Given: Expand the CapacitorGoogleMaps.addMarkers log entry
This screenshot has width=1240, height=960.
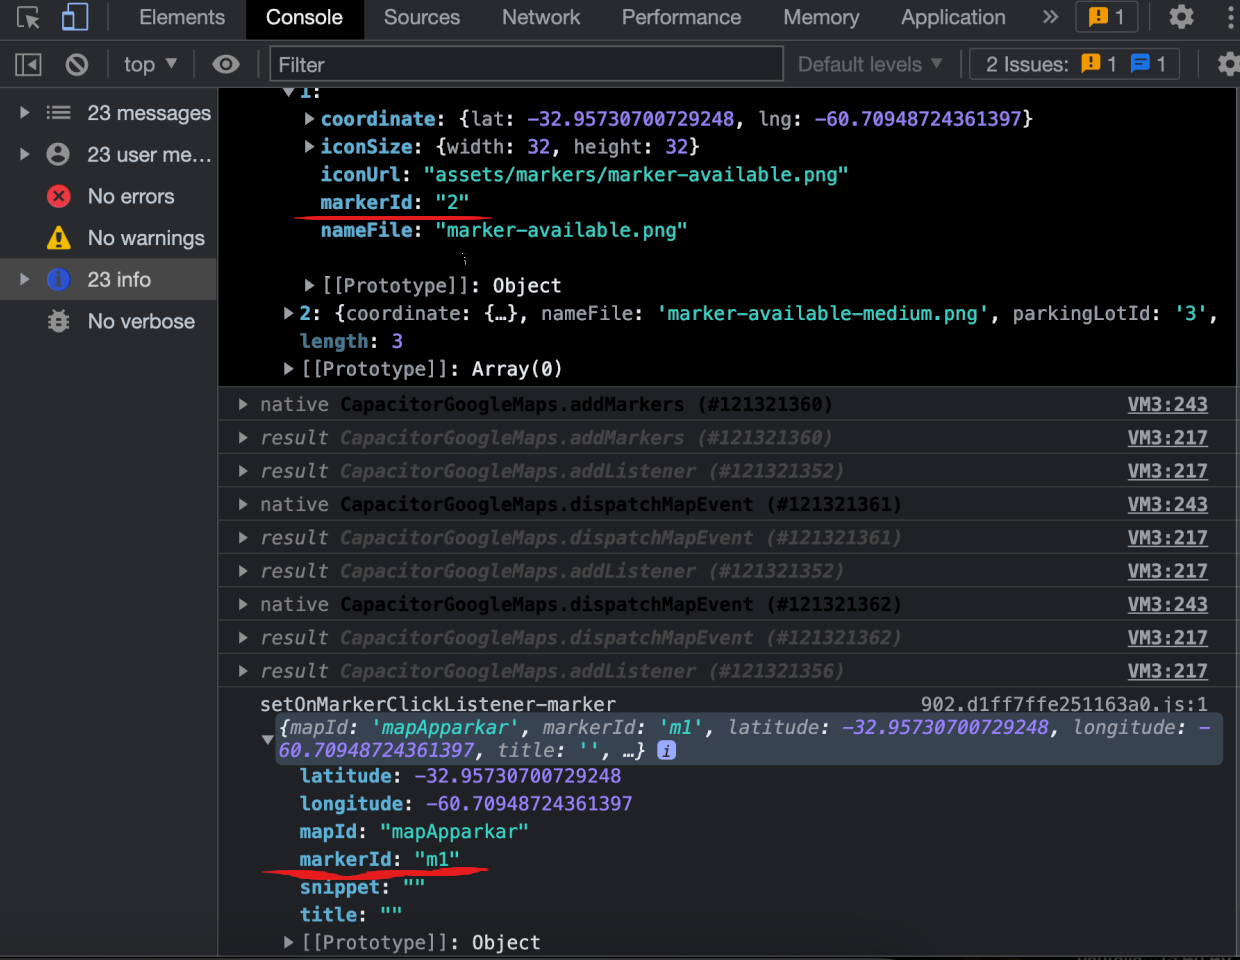Looking at the screenshot, I should coord(241,404).
